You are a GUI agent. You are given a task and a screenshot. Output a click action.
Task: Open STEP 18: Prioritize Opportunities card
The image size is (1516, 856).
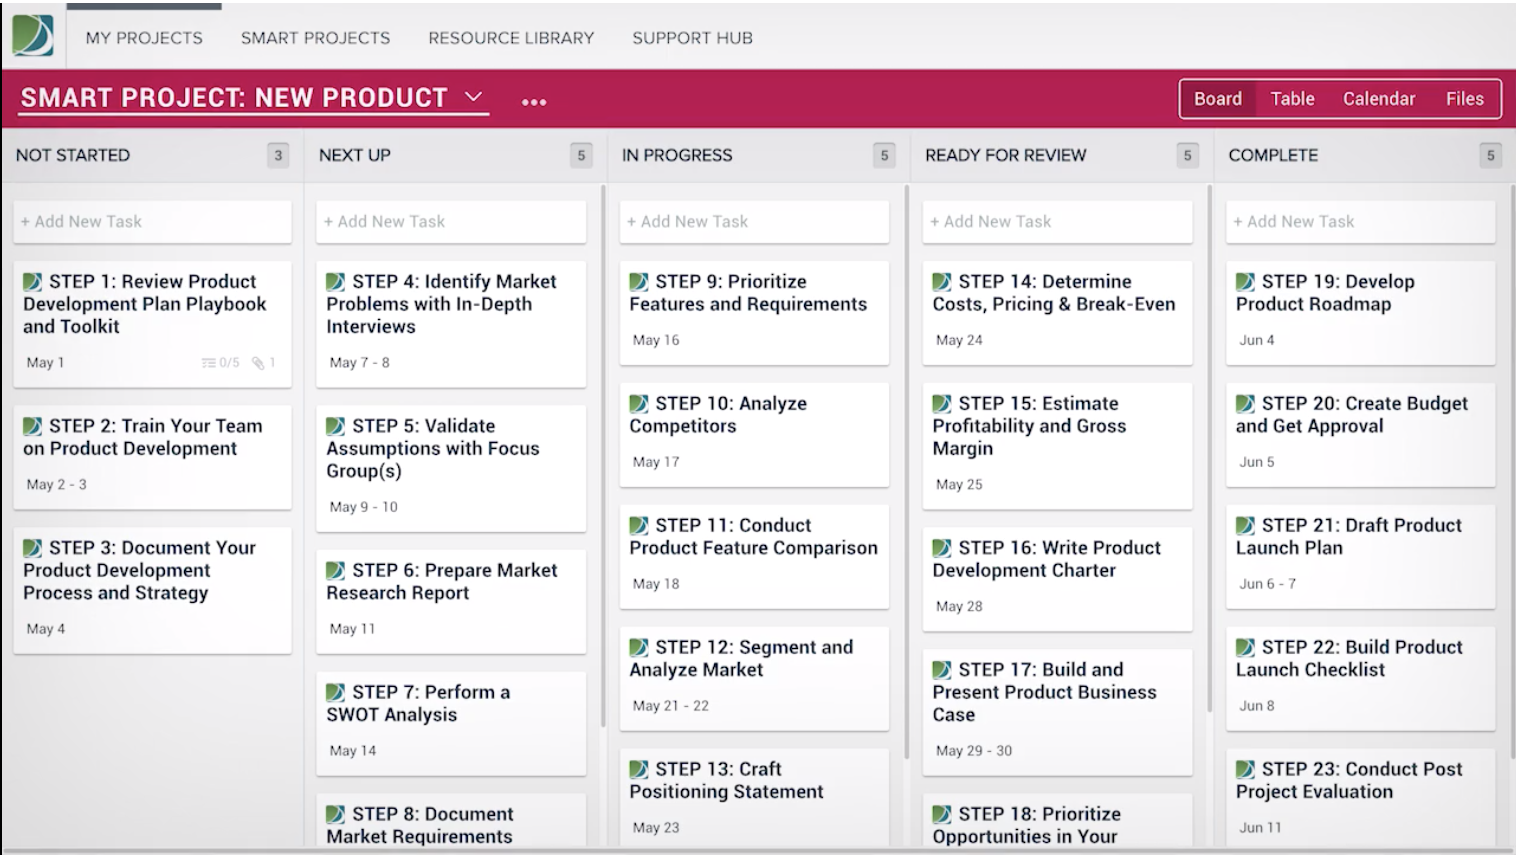[1057, 822]
